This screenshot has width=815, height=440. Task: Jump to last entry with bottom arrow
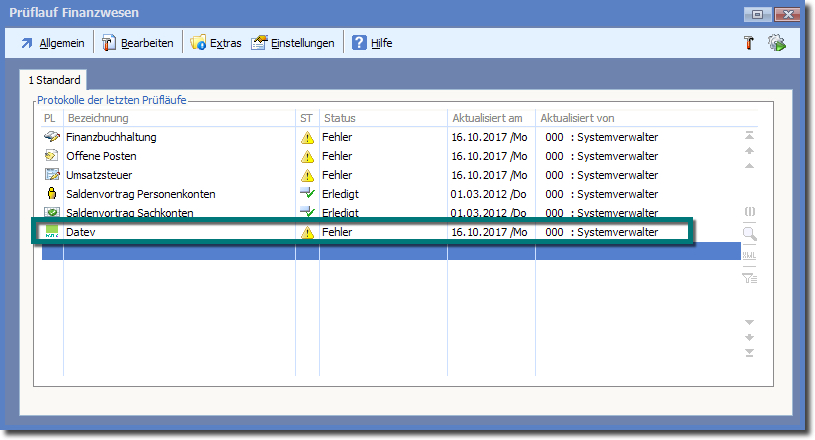(x=749, y=353)
